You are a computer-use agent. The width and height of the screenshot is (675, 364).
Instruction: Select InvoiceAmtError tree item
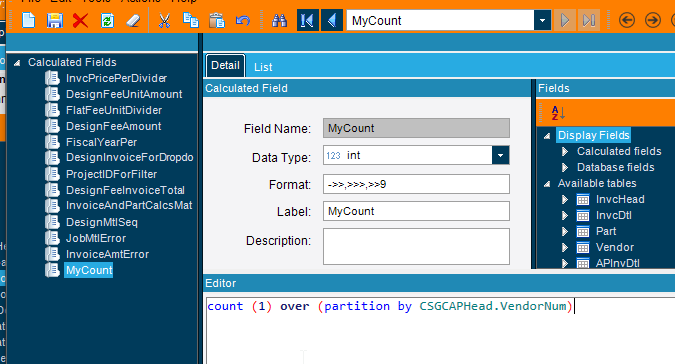(107, 254)
